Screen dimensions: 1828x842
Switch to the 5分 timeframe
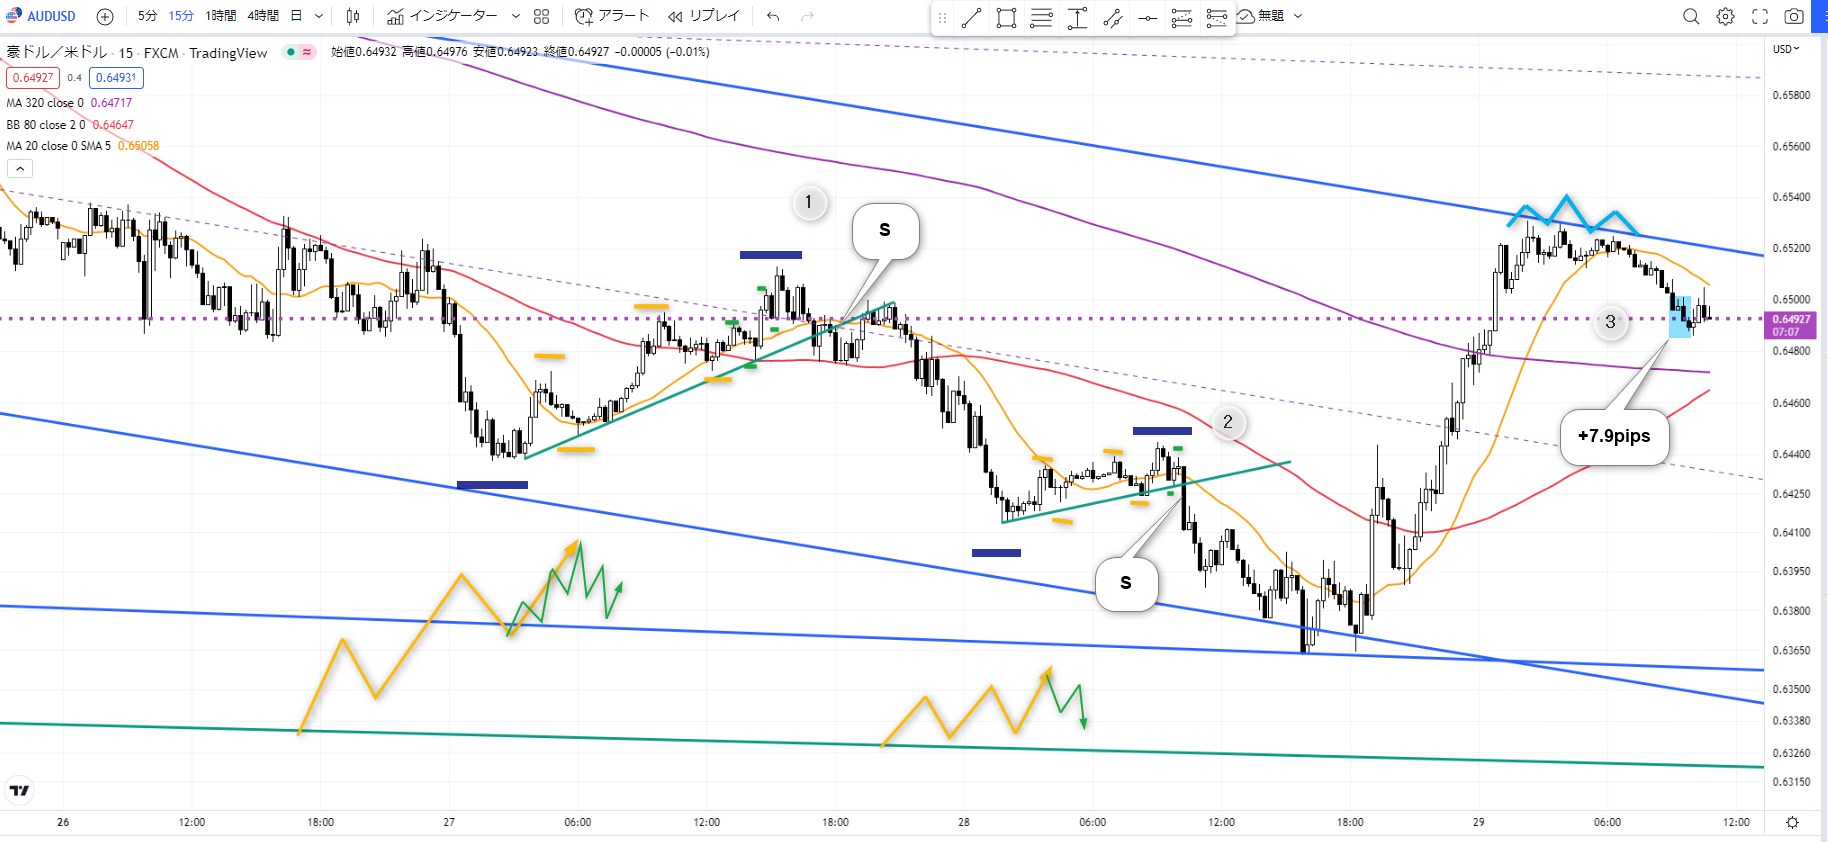click(x=147, y=16)
